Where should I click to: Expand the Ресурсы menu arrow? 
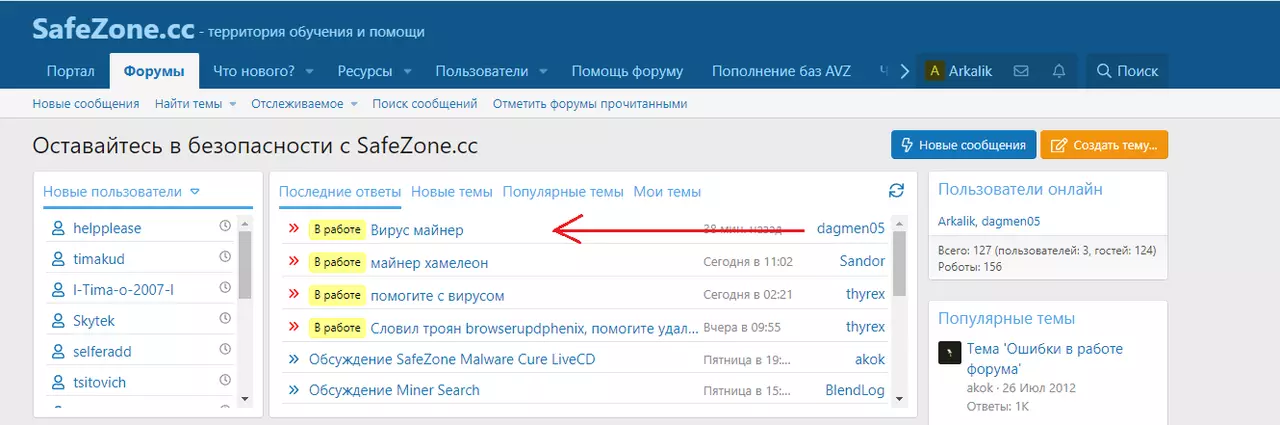pyautogui.click(x=407, y=72)
